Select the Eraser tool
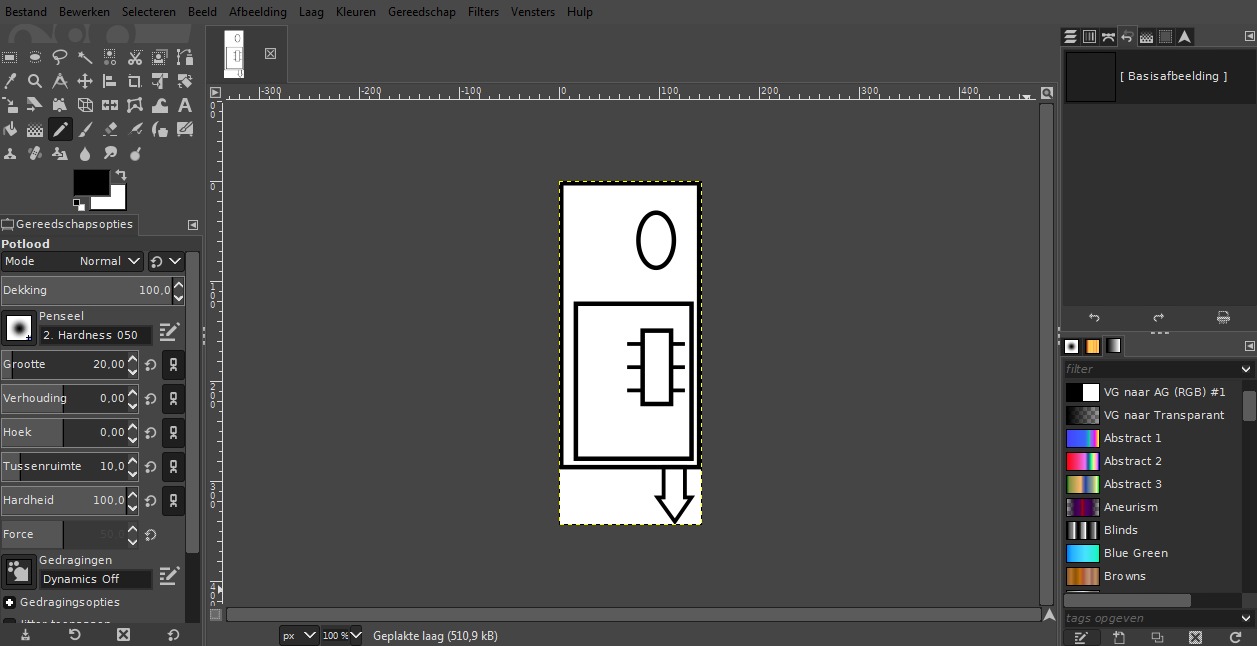Screen dimensions: 1257x646 tap(110, 129)
